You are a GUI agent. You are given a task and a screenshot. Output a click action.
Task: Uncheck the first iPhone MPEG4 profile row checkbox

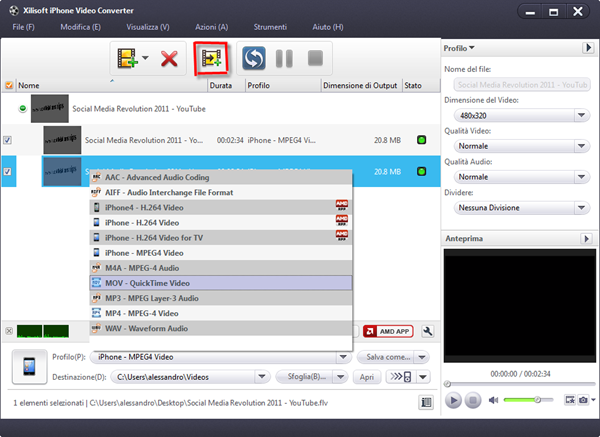[x=7, y=140]
